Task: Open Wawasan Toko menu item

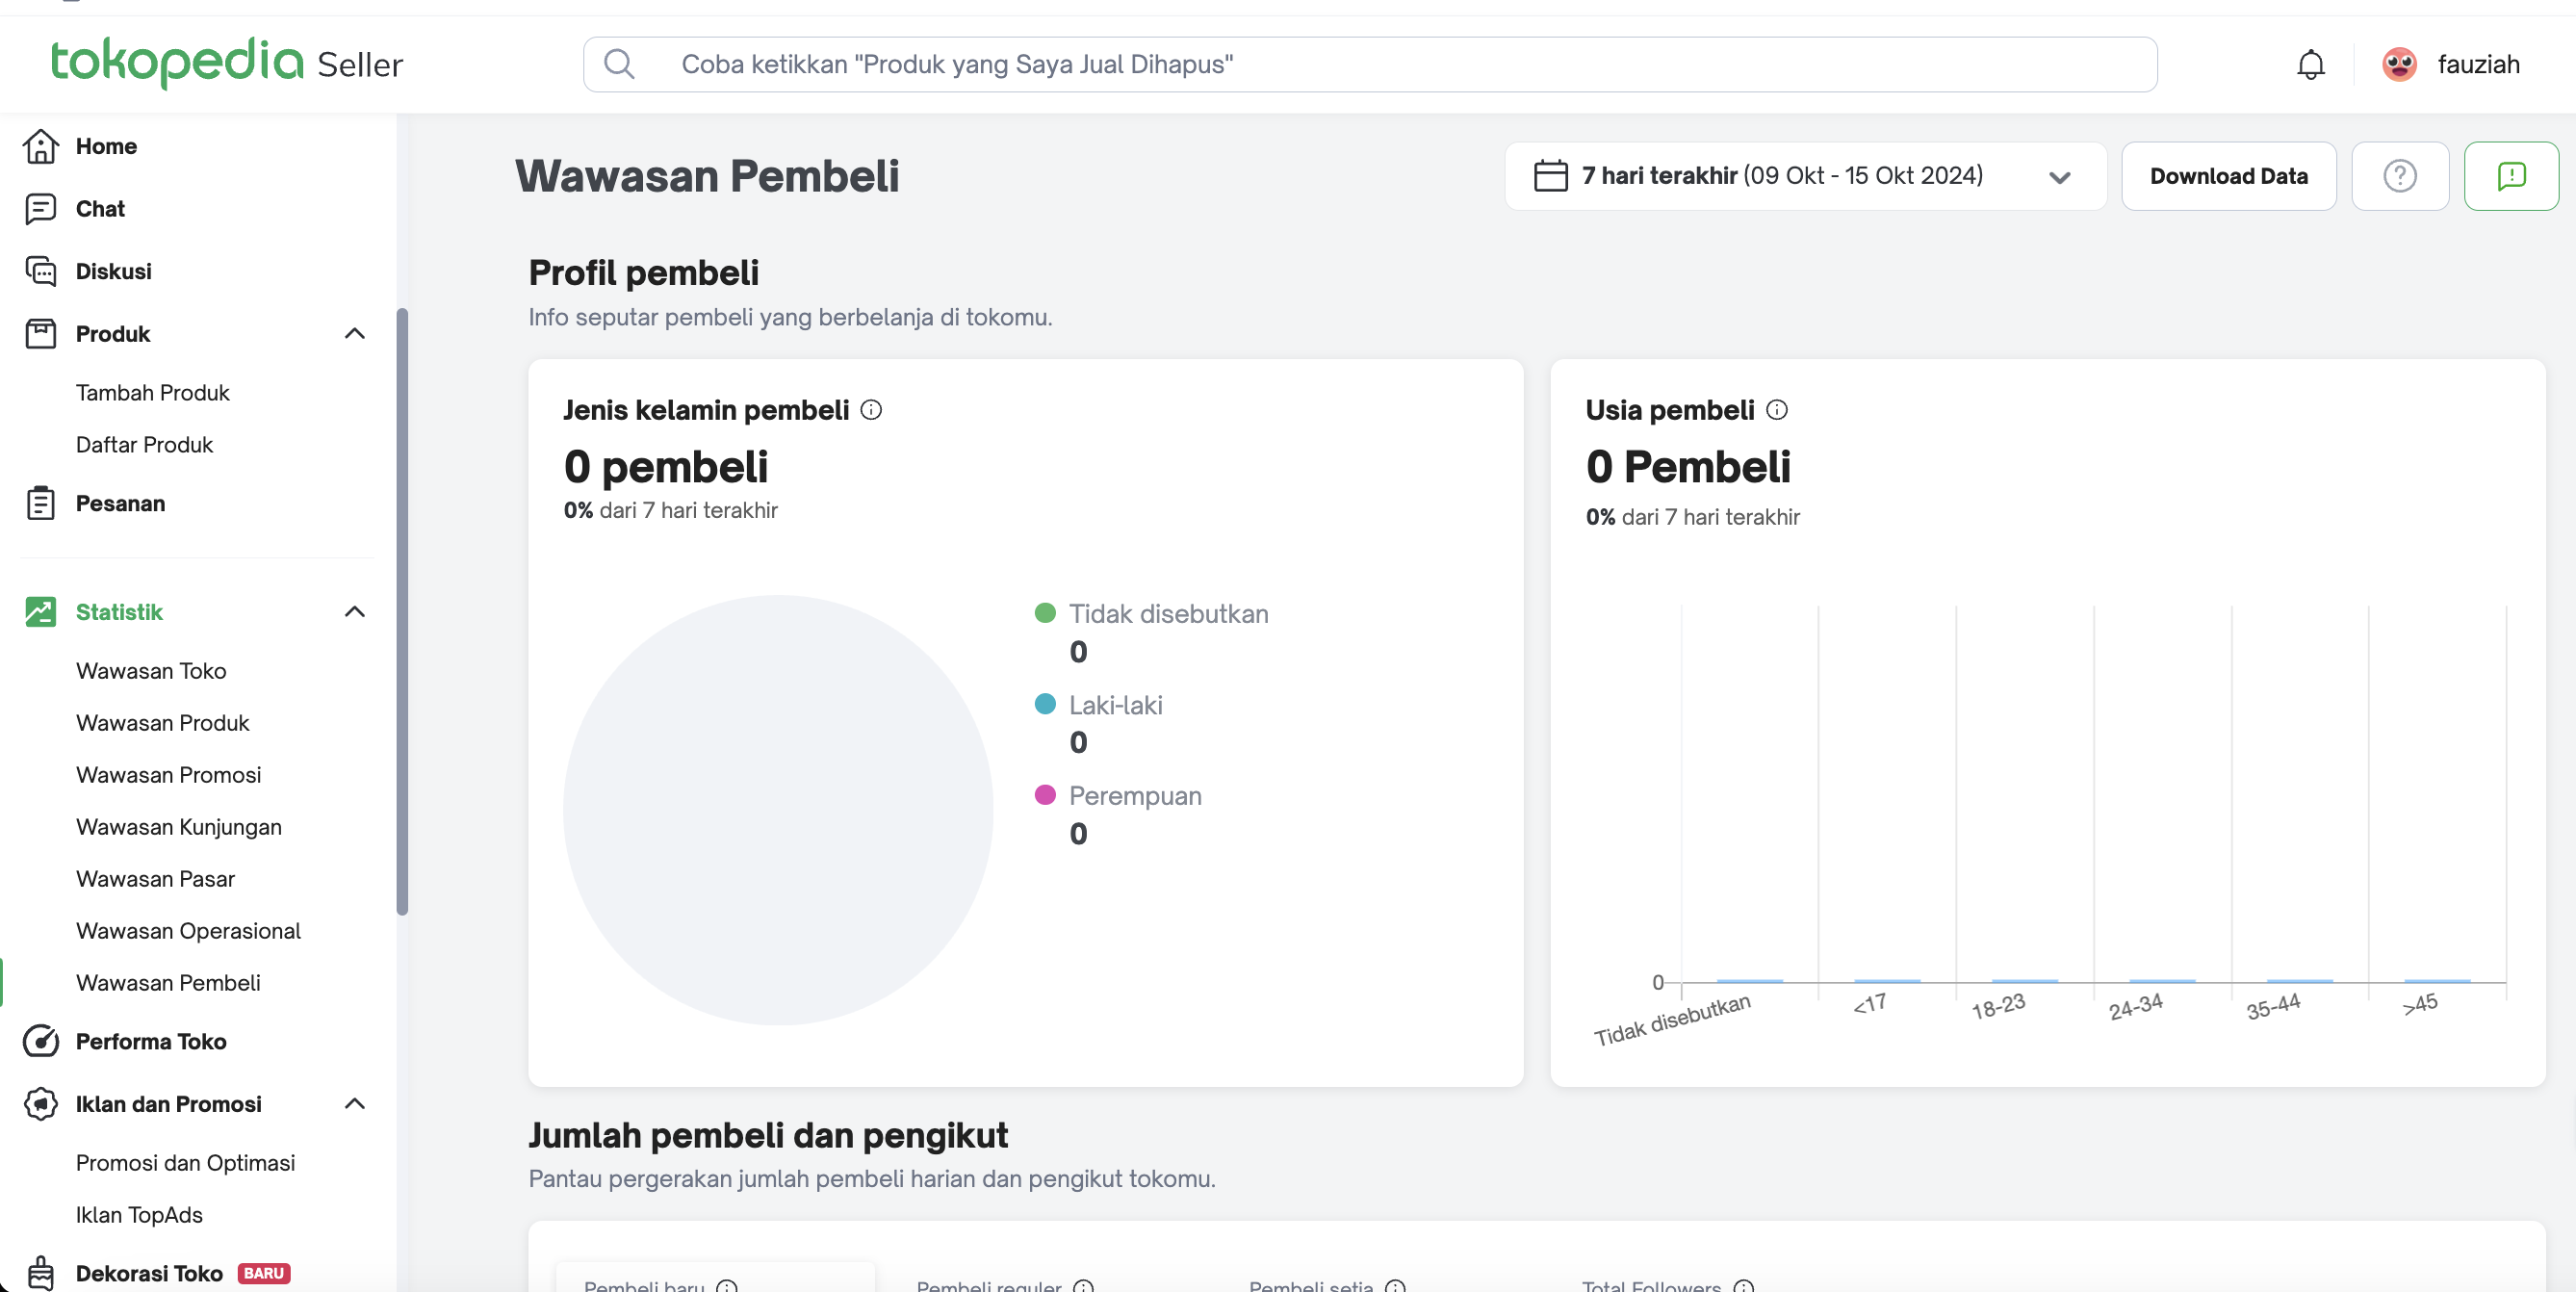Action: pos(151,671)
